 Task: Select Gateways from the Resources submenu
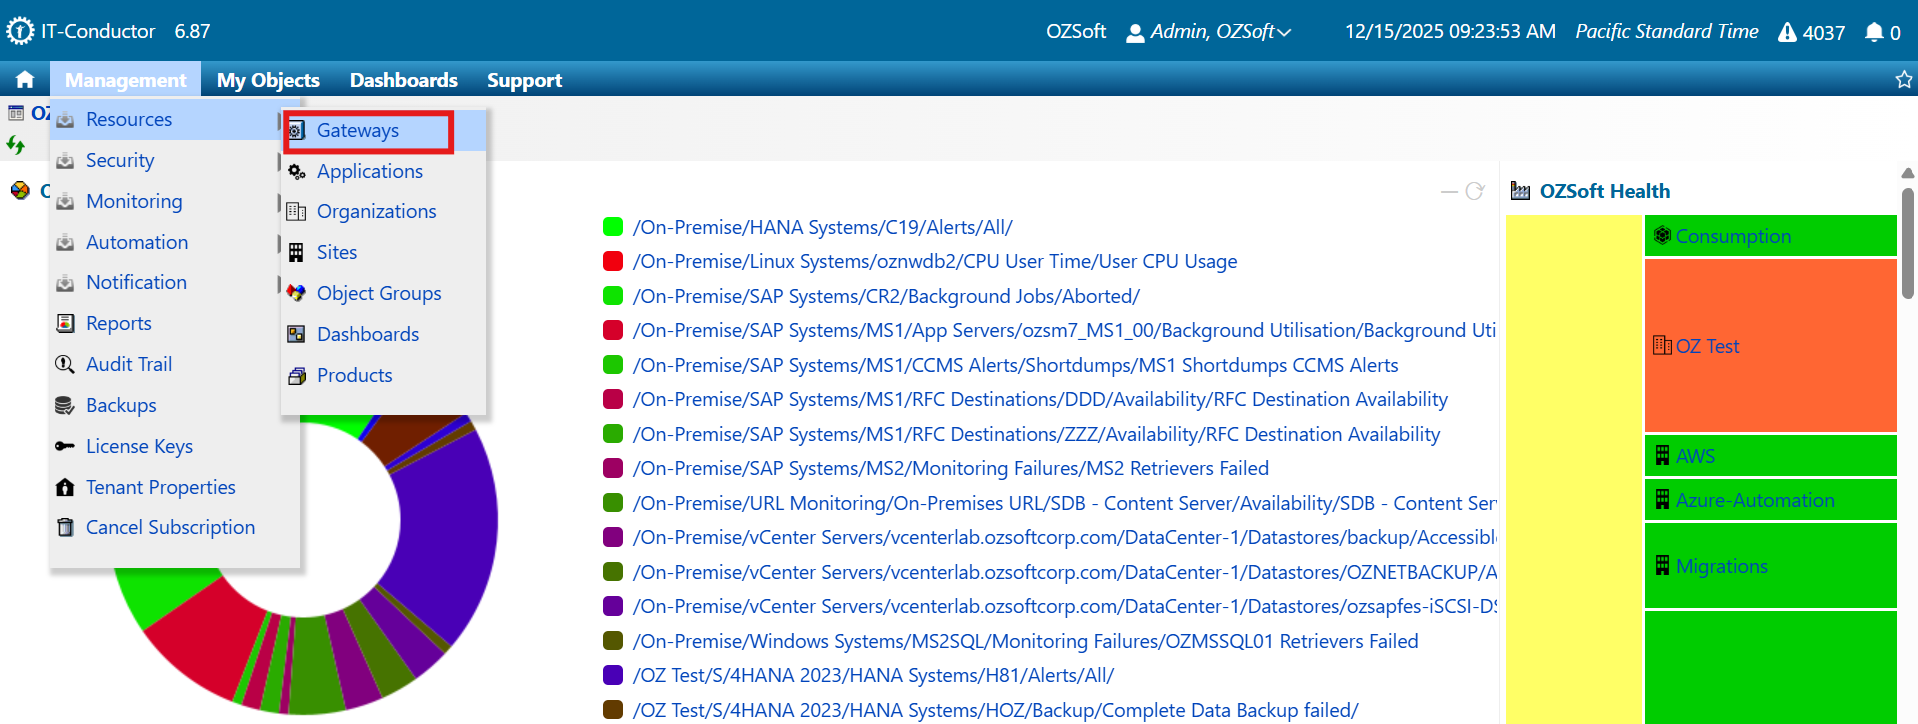358,131
